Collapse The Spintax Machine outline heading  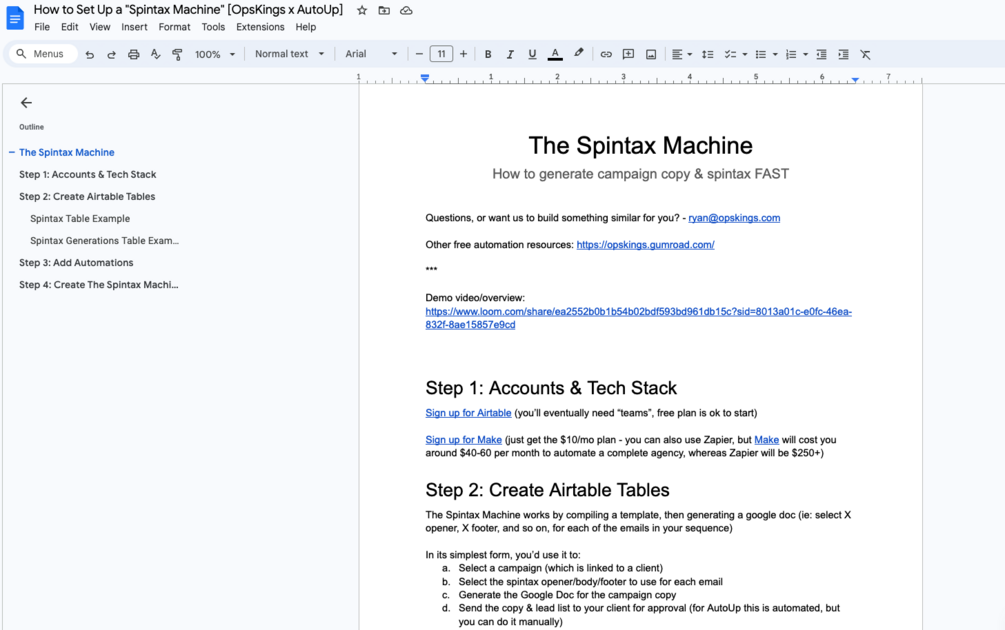click(x=12, y=153)
